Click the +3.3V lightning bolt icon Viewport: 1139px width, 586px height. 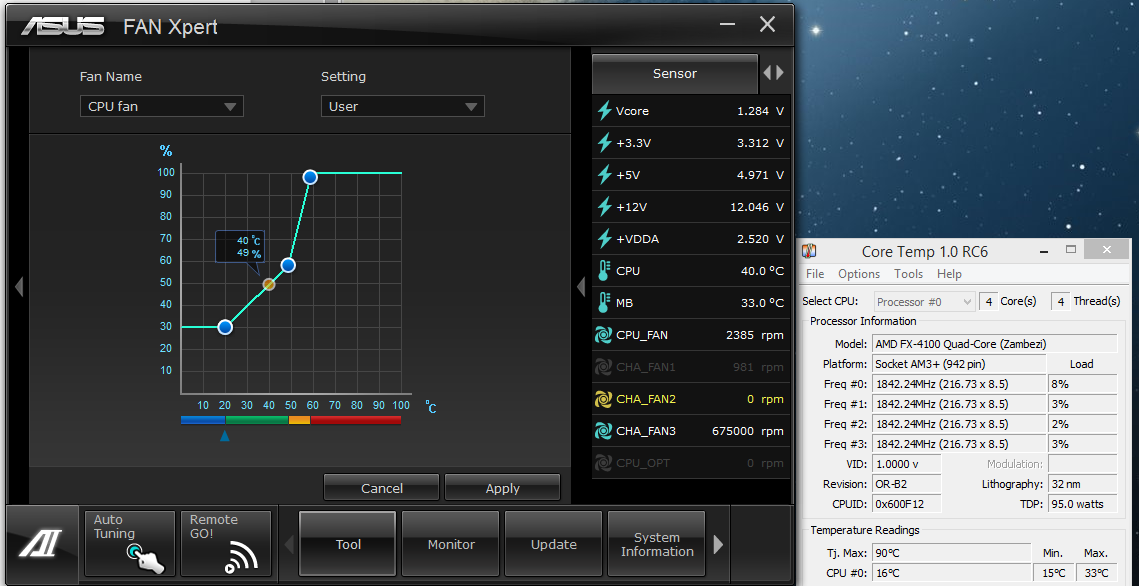[x=604, y=143]
